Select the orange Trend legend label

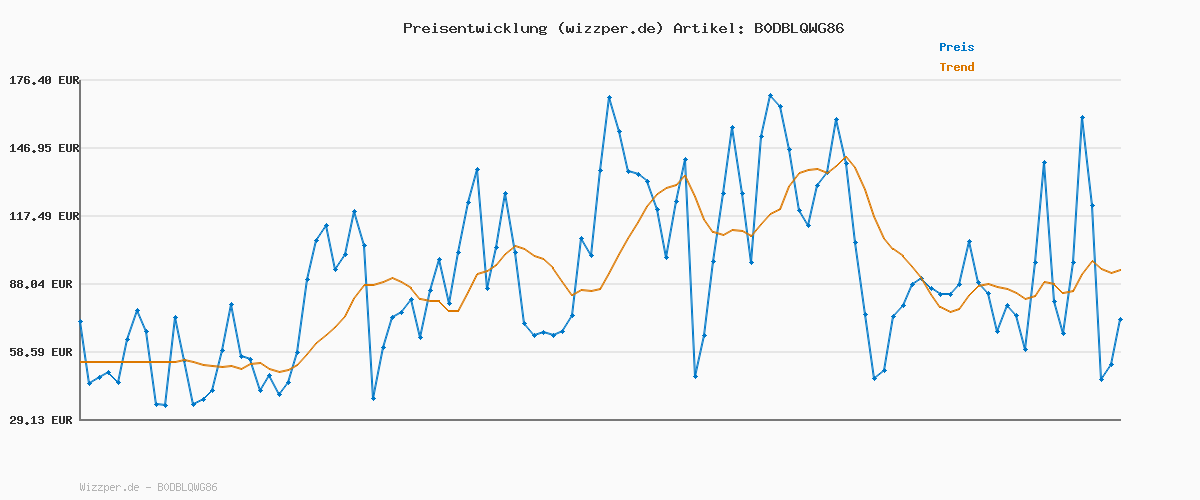click(x=956, y=67)
